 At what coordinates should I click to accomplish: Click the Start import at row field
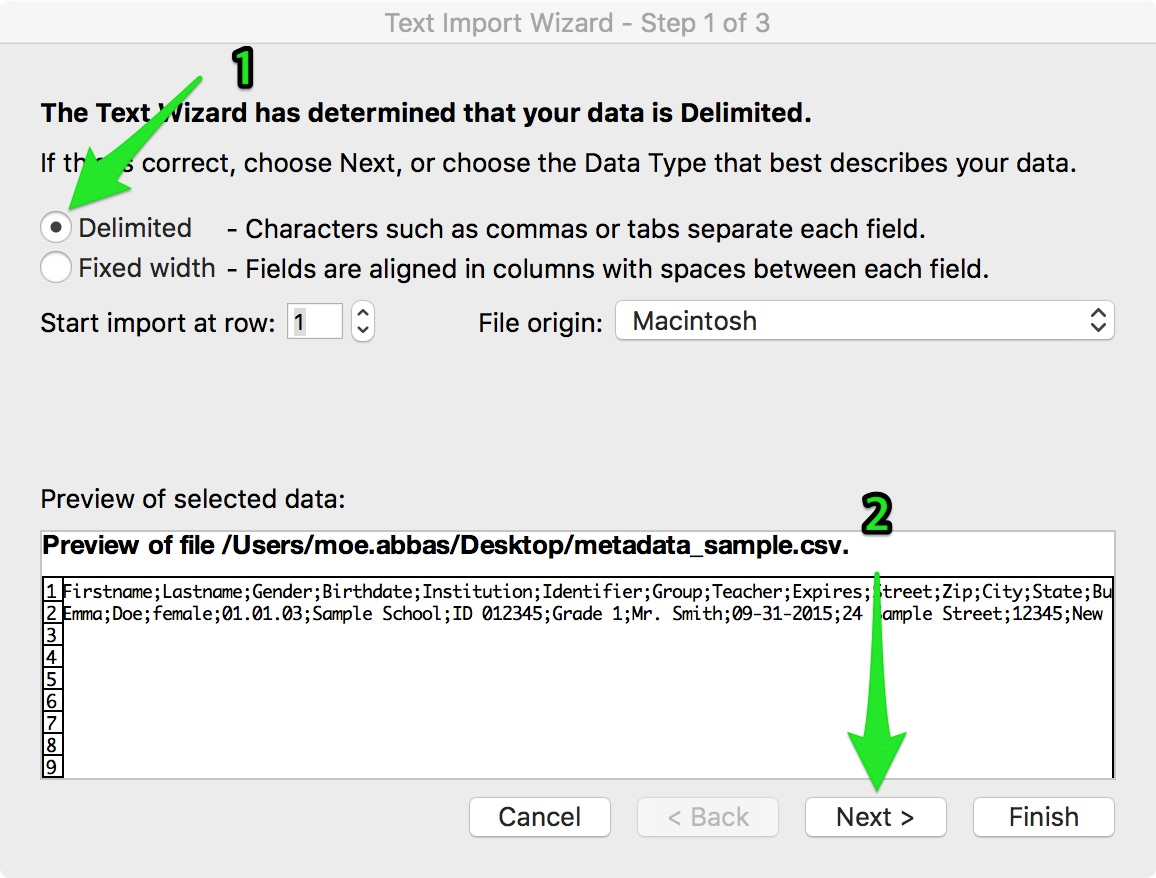(x=315, y=321)
